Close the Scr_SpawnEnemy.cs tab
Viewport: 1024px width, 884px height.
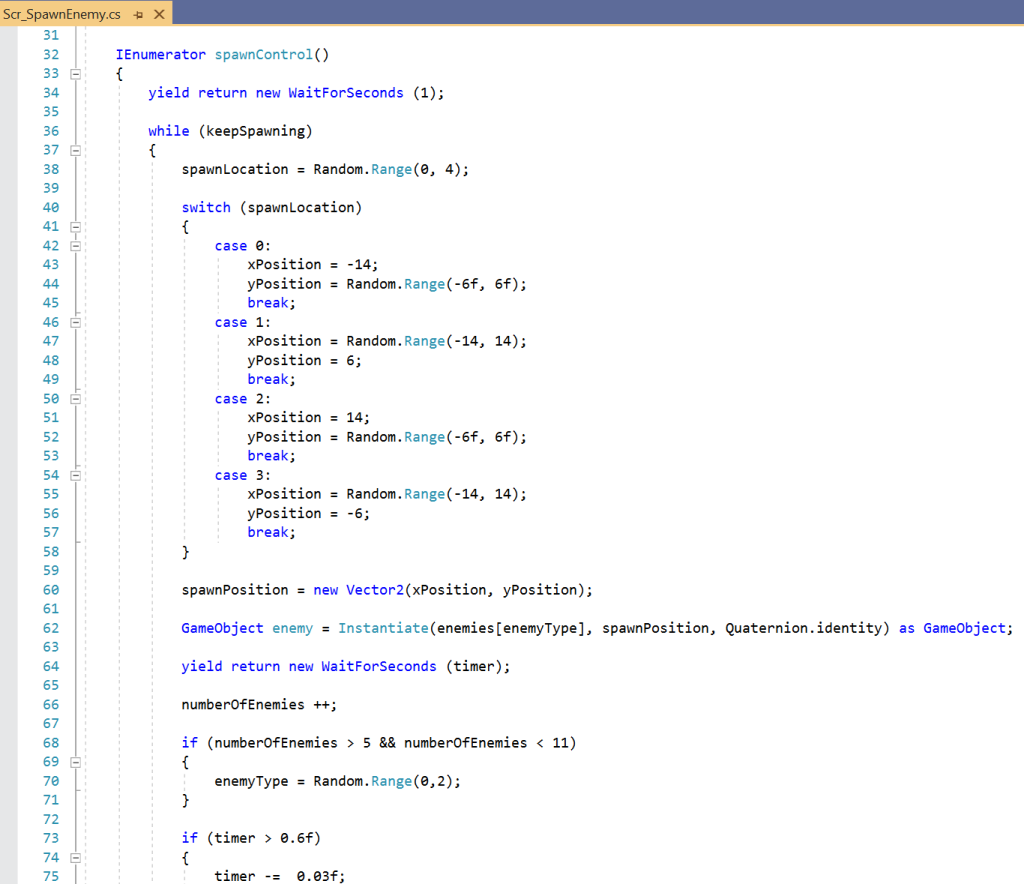pyautogui.click(x=158, y=15)
